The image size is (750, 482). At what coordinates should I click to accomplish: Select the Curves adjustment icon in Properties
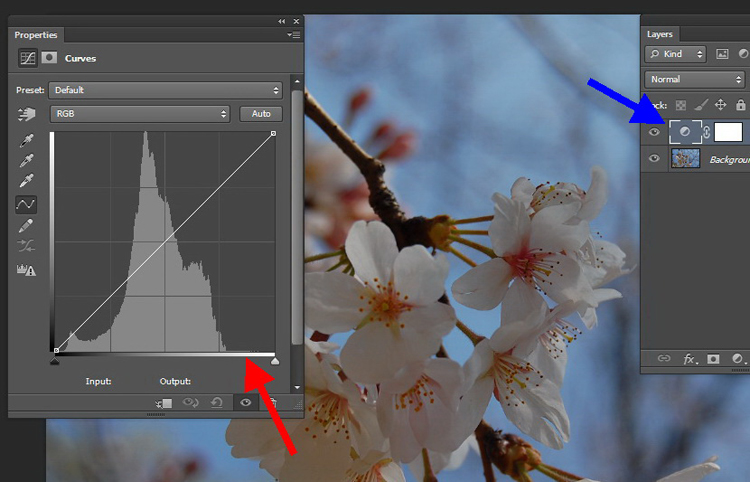point(28,58)
